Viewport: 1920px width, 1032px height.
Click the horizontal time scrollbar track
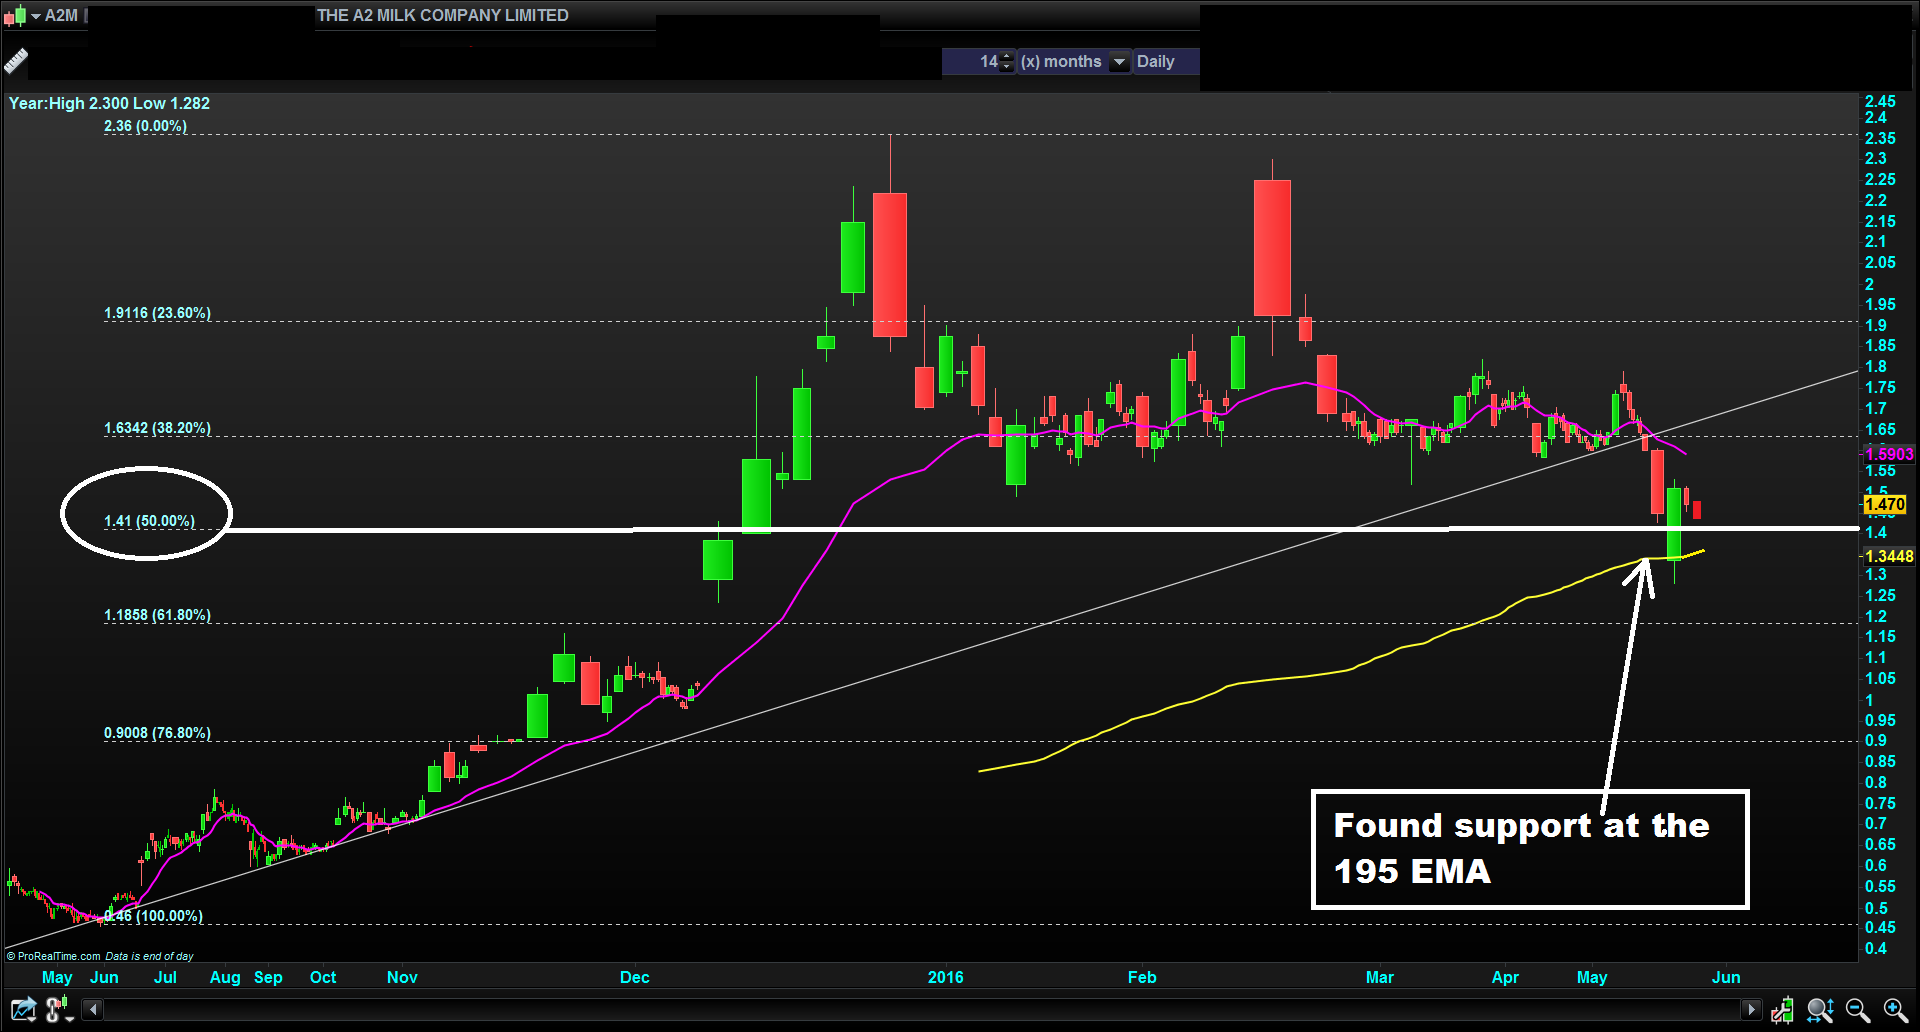coord(922,1009)
